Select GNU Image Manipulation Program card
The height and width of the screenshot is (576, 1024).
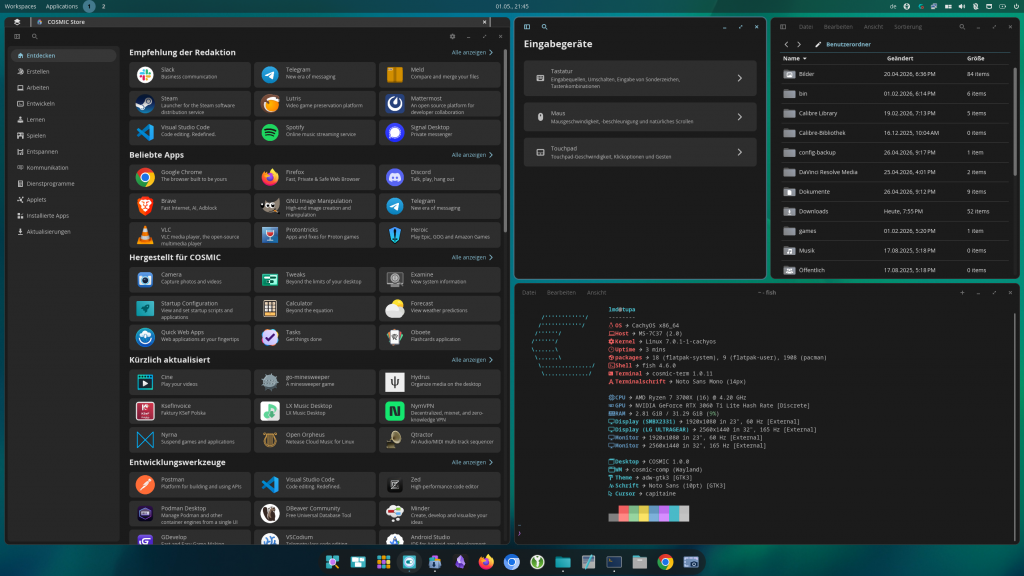click(x=314, y=206)
